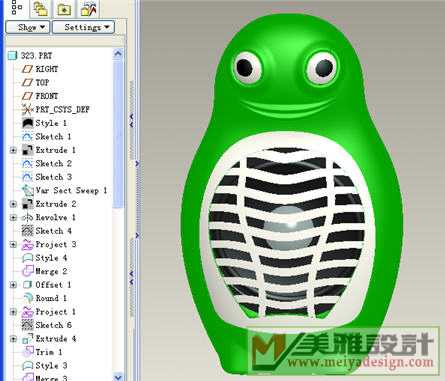Click the model tree scroll-up arrow
Image resolution: width=445 pixels, height=381 pixels.
coord(118,53)
